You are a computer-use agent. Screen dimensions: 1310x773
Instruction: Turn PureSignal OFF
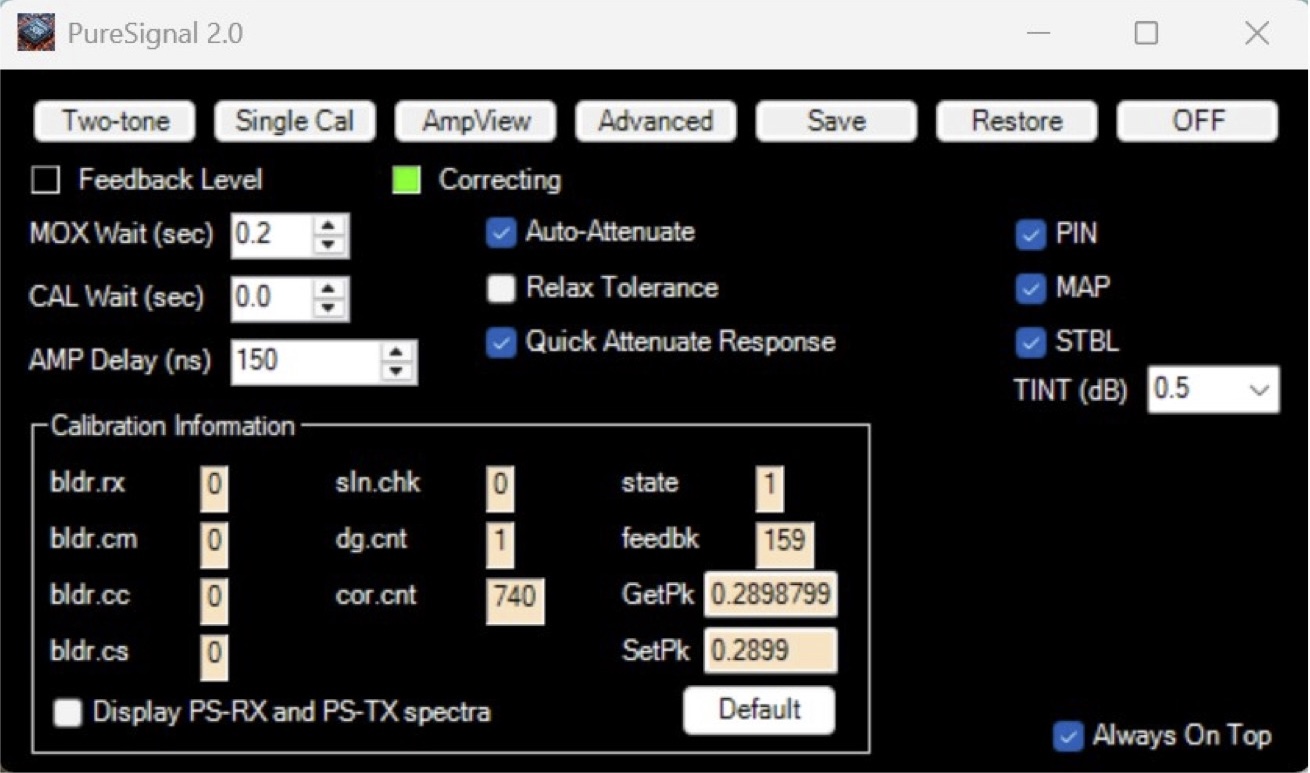point(1197,121)
